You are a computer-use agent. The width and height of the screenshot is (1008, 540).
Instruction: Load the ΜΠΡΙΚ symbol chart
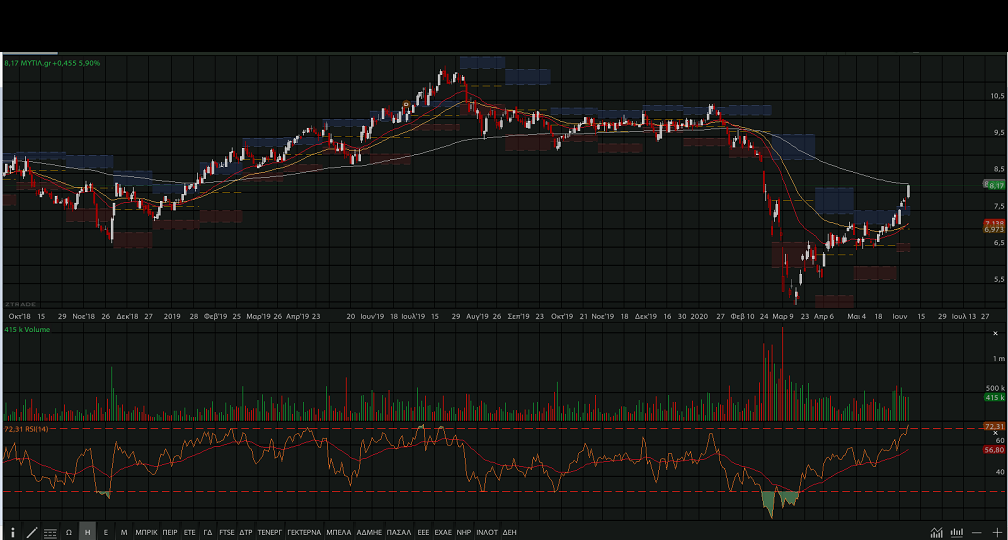tap(146, 533)
